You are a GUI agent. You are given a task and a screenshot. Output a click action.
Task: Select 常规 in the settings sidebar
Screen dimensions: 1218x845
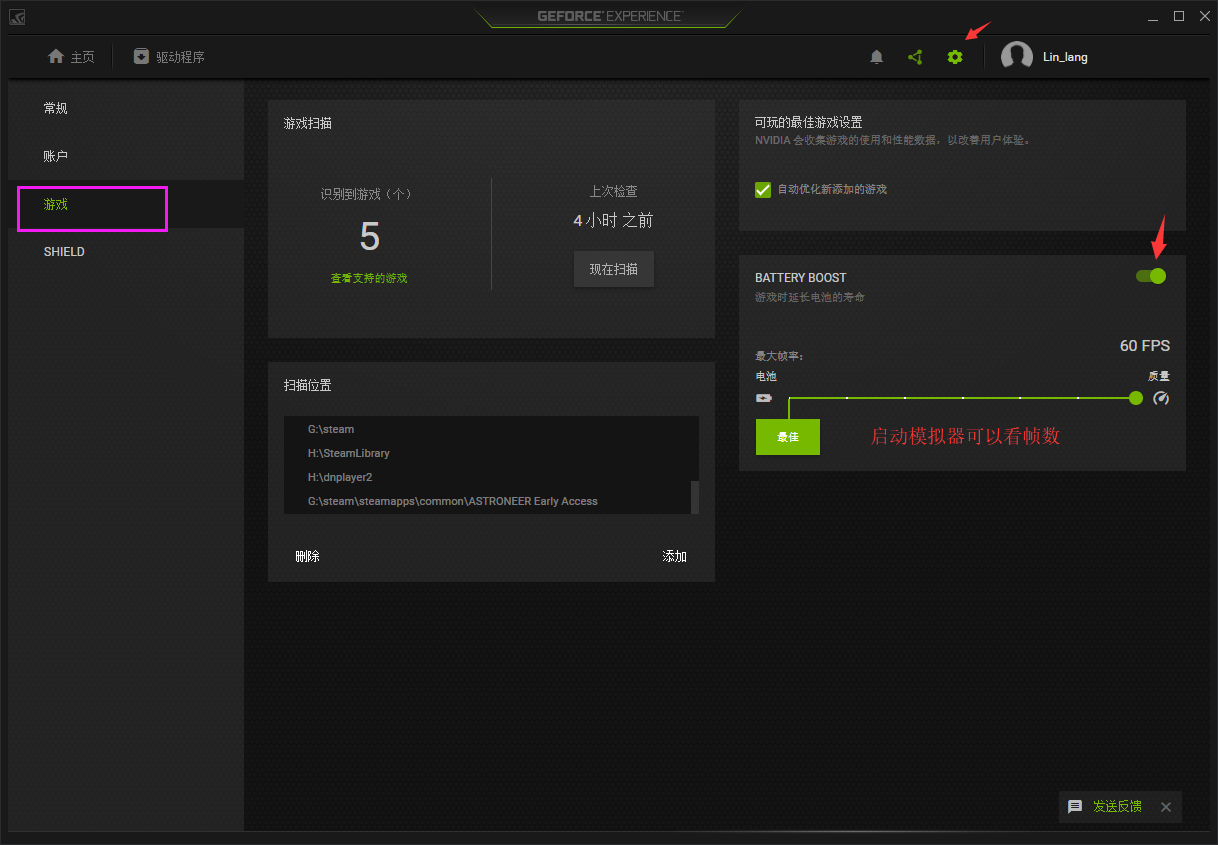click(x=56, y=108)
